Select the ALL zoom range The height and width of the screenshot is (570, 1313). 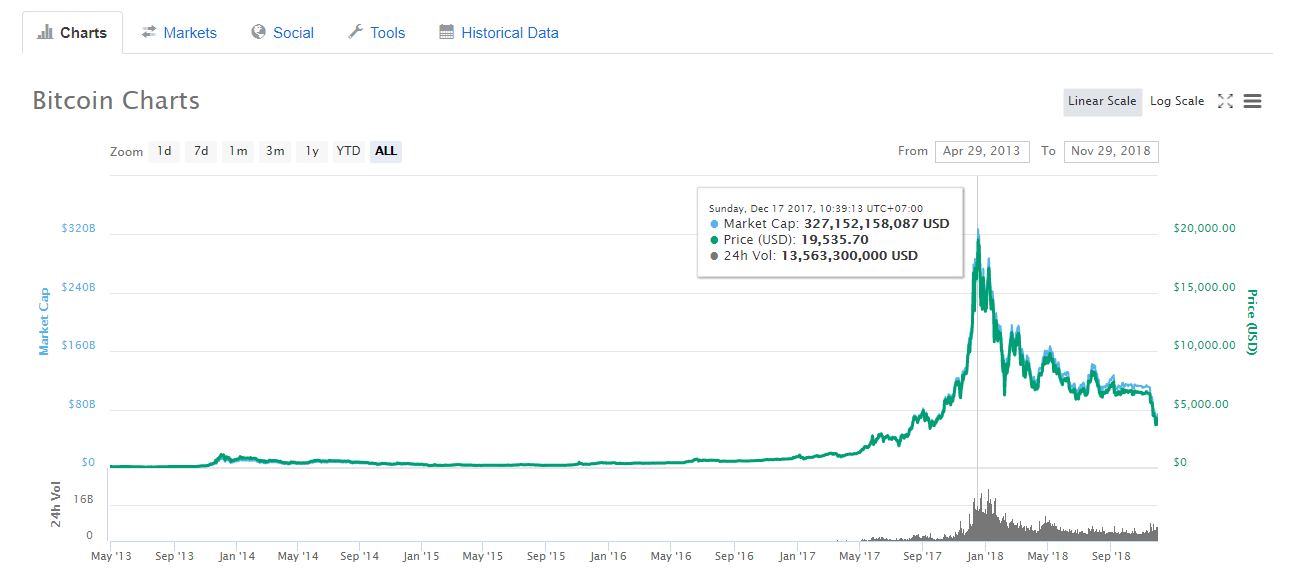(x=386, y=151)
